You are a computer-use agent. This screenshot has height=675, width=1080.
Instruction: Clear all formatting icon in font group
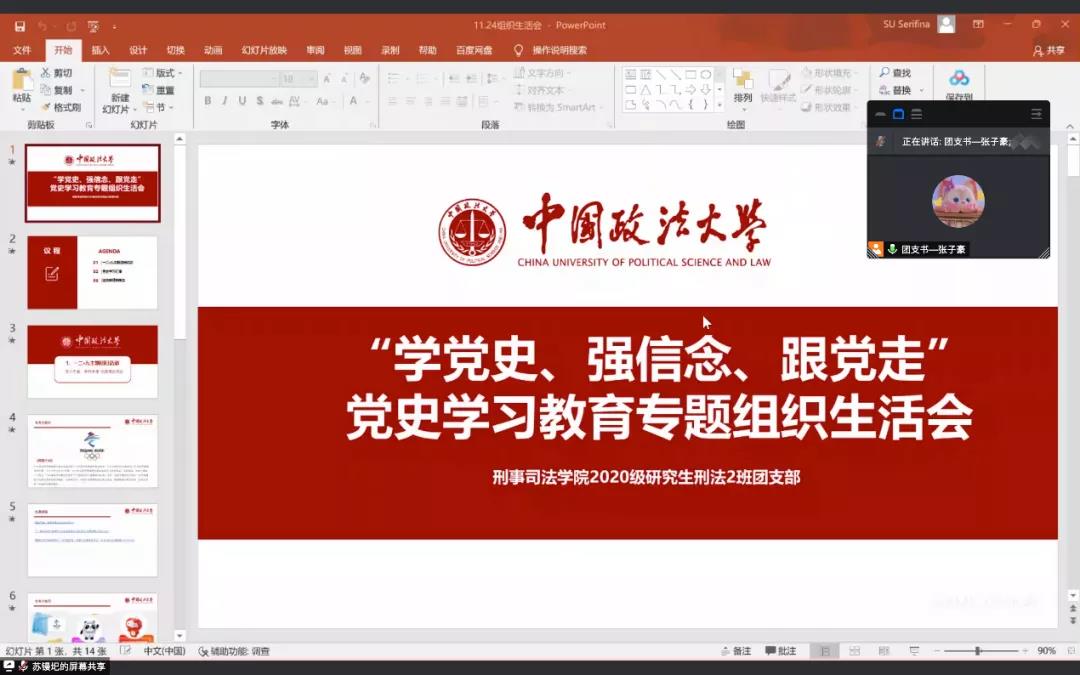tap(364, 79)
